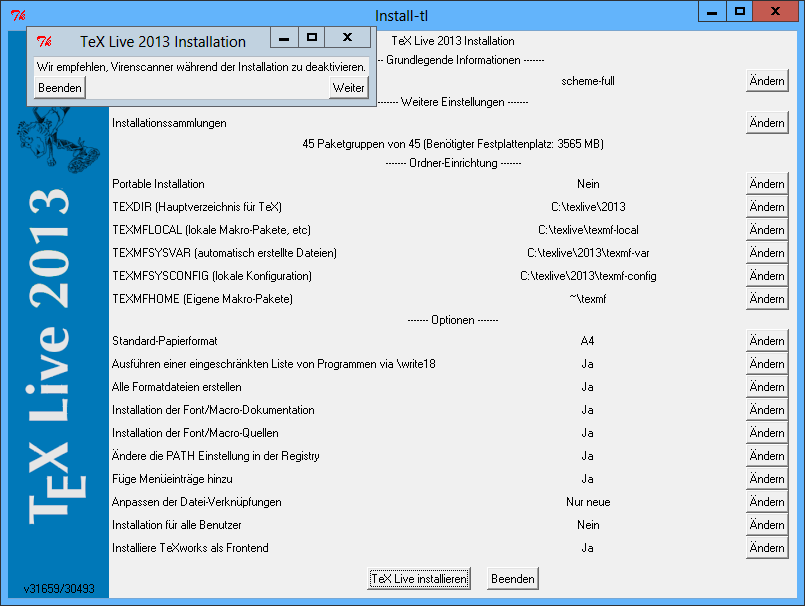The height and width of the screenshot is (606, 805).
Task: Toggle Füge Menüeinträge hinzu option
Action: 767,479
